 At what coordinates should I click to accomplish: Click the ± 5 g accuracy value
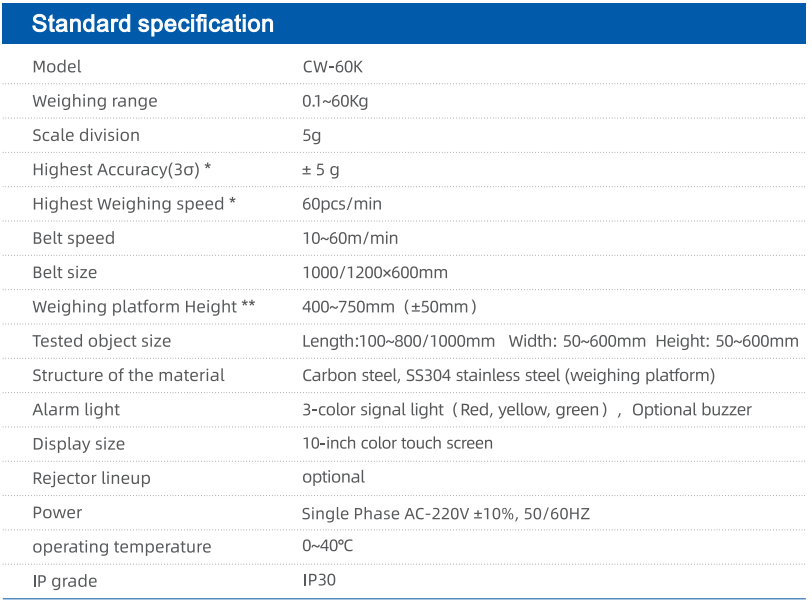[x=321, y=170]
